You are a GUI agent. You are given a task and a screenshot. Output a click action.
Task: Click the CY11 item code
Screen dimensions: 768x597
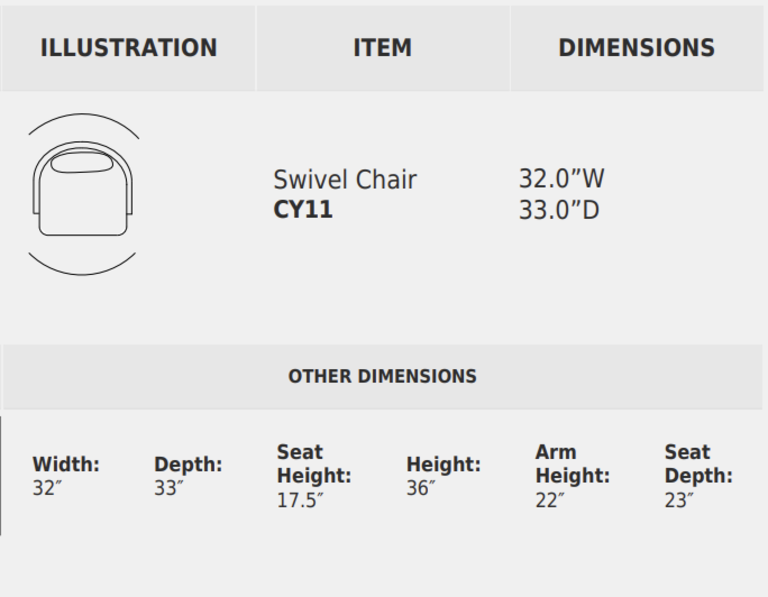click(302, 210)
